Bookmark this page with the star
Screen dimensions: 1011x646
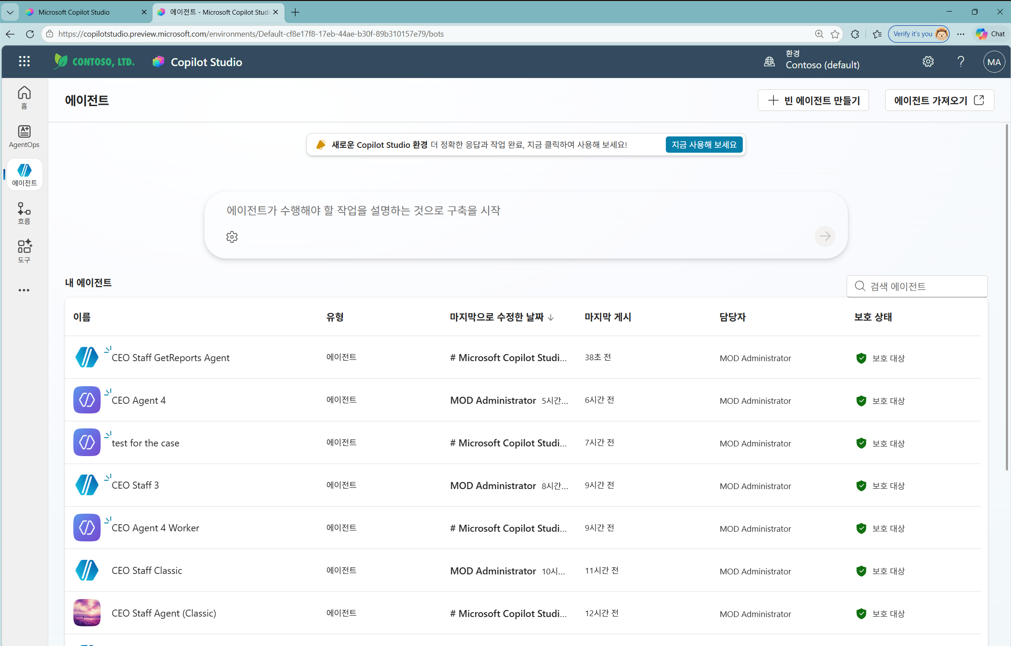point(835,34)
